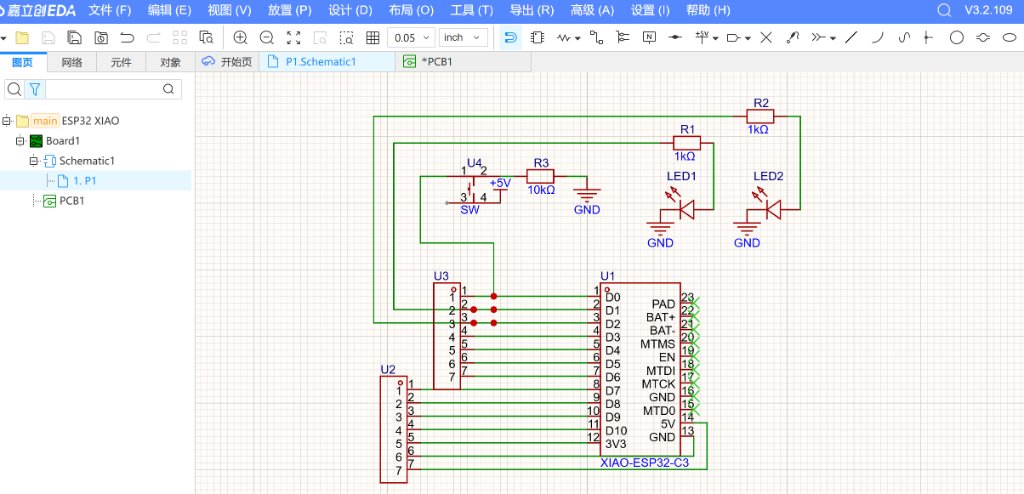
Task: Switch to the 开始页 tab
Action: click(227, 62)
